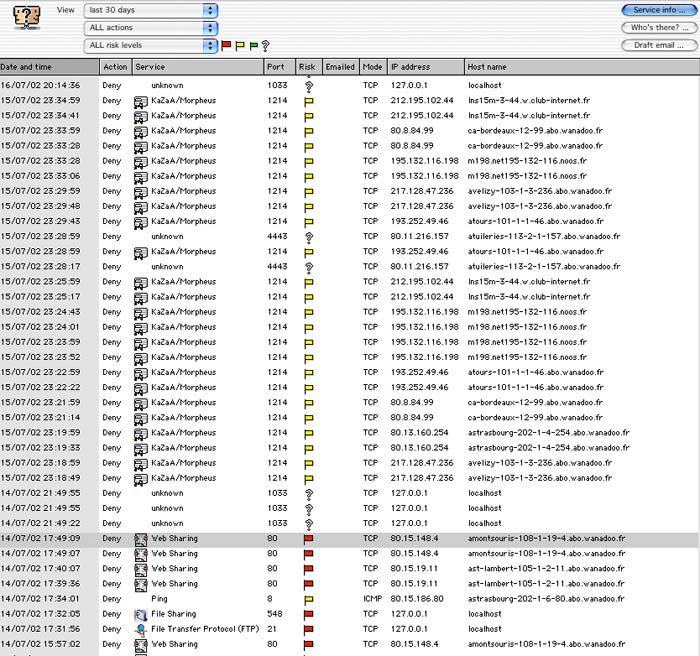Click red flag in File Sharing row
Image resolution: width=700 pixels, height=656 pixels.
click(308, 615)
